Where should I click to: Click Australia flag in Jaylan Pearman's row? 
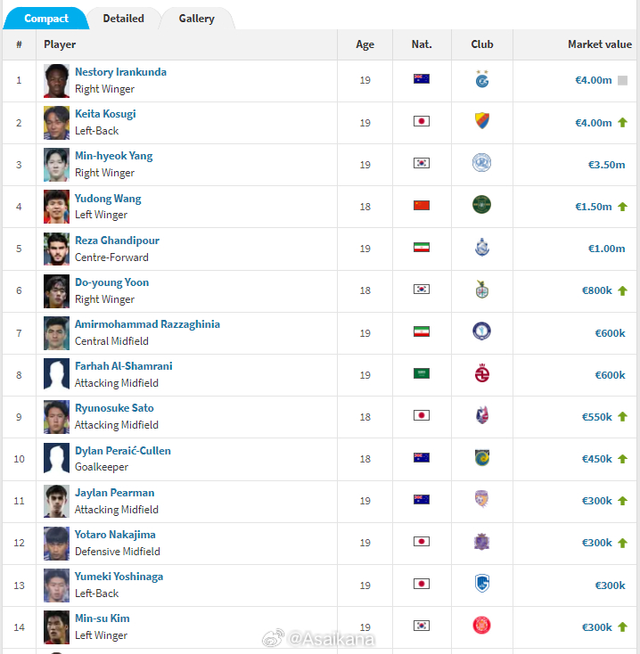pos(421,500)
